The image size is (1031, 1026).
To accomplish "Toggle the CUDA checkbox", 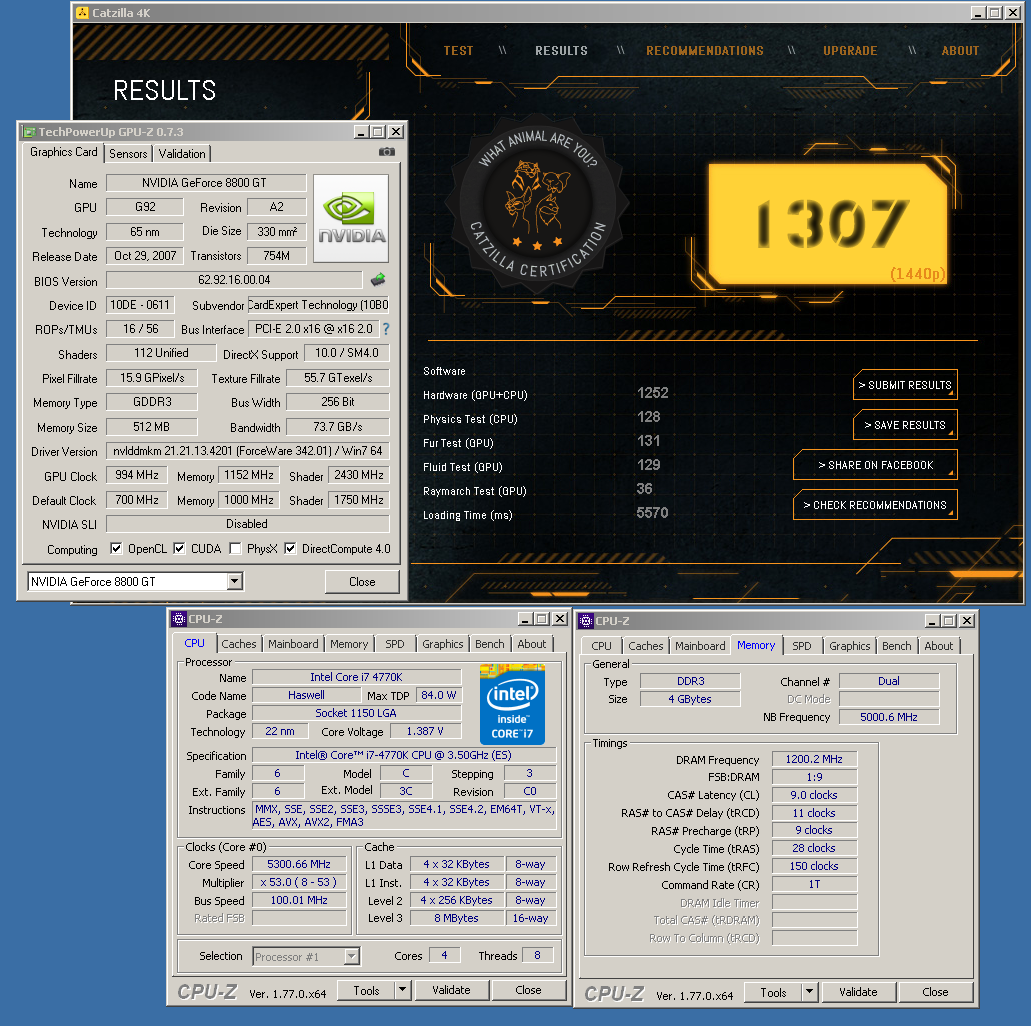I will [179, 549].
